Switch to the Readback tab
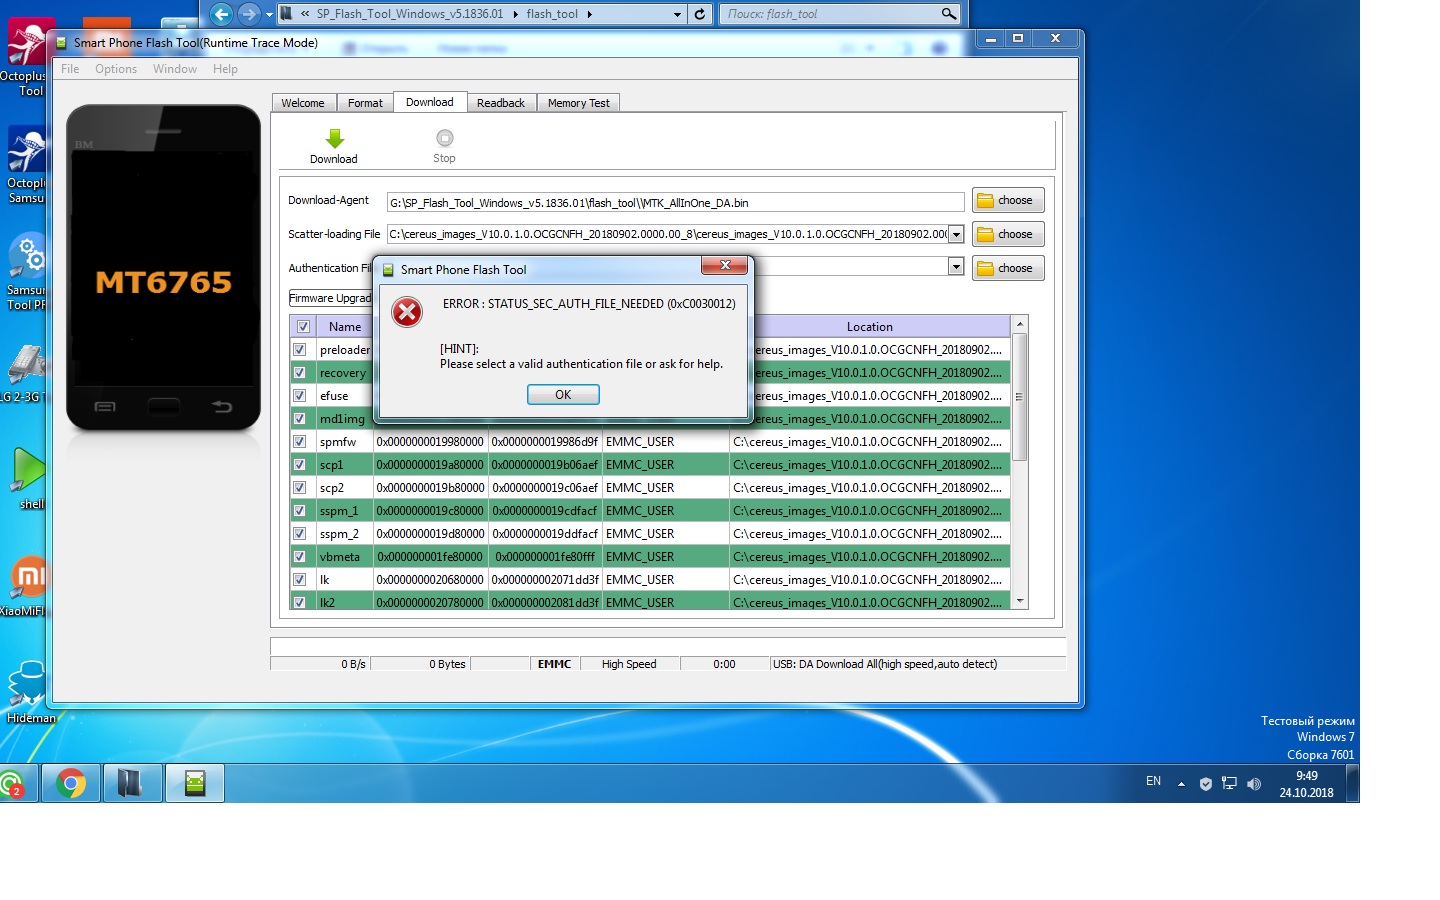The height and width of the screenshot is (900, 1440). click(501, 103)
